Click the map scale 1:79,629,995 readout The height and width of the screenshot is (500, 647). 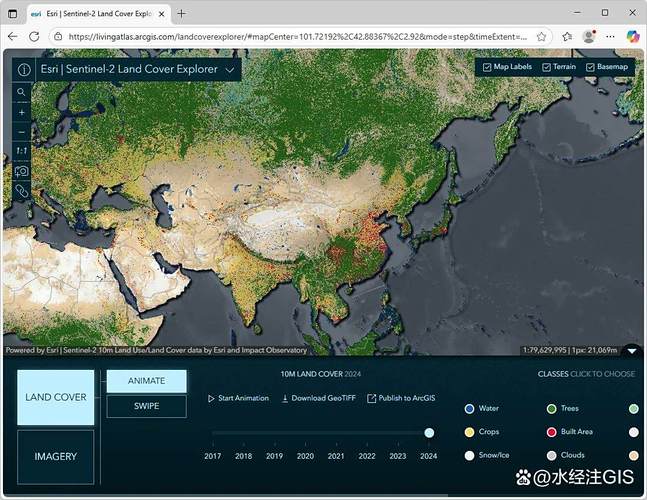tap(544, 350)
